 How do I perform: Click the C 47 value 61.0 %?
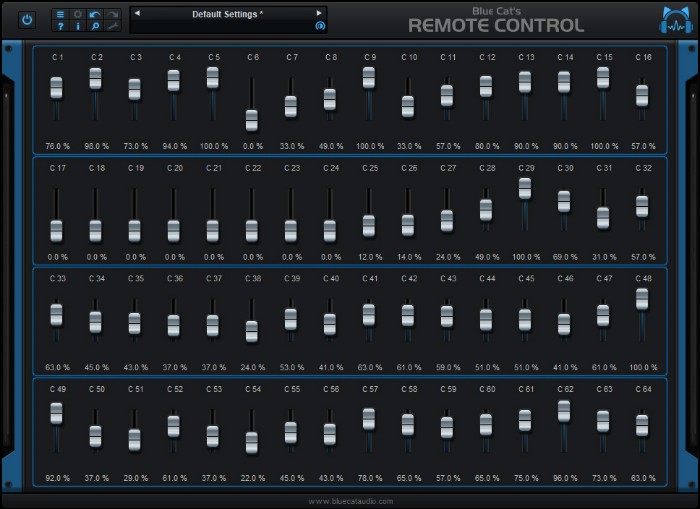[604, 367]
